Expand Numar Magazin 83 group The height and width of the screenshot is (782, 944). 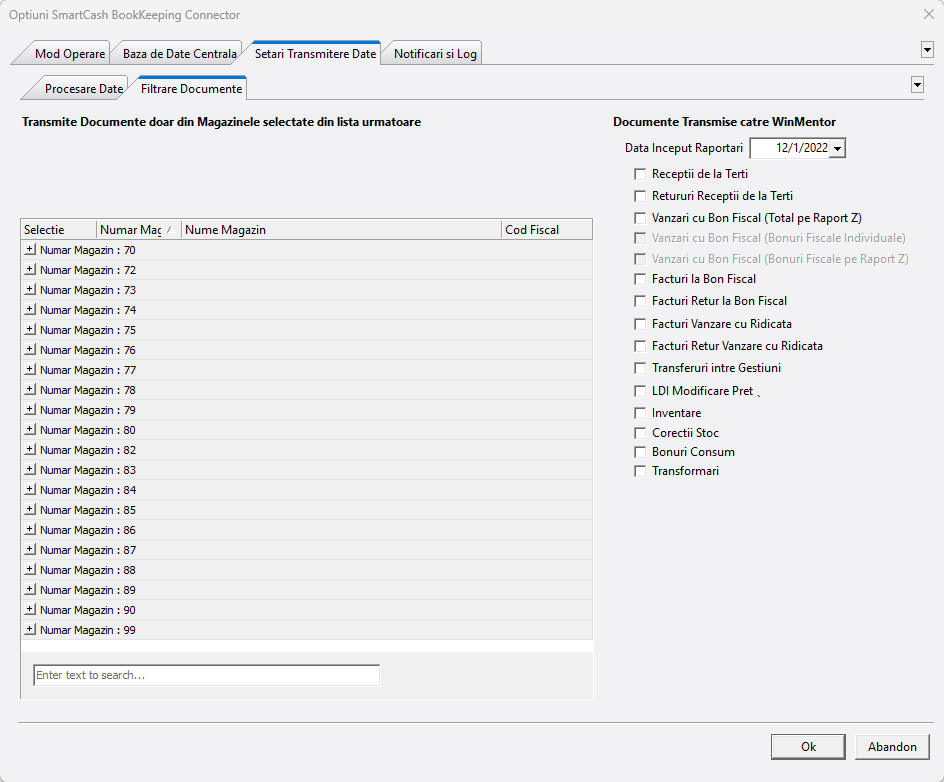pos(30,469)
